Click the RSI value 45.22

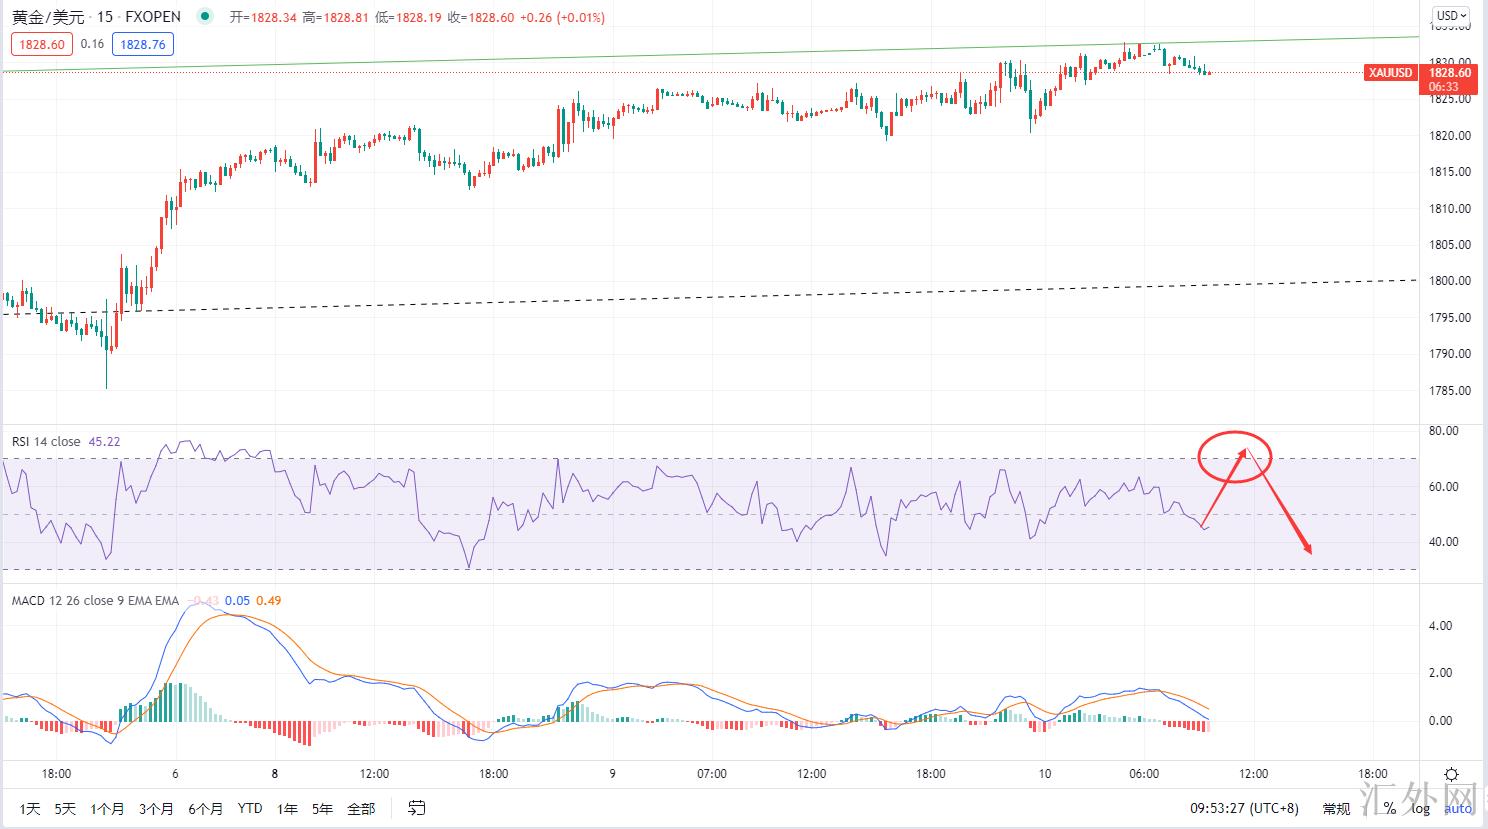pyautogui.click(x=104, y=441)
